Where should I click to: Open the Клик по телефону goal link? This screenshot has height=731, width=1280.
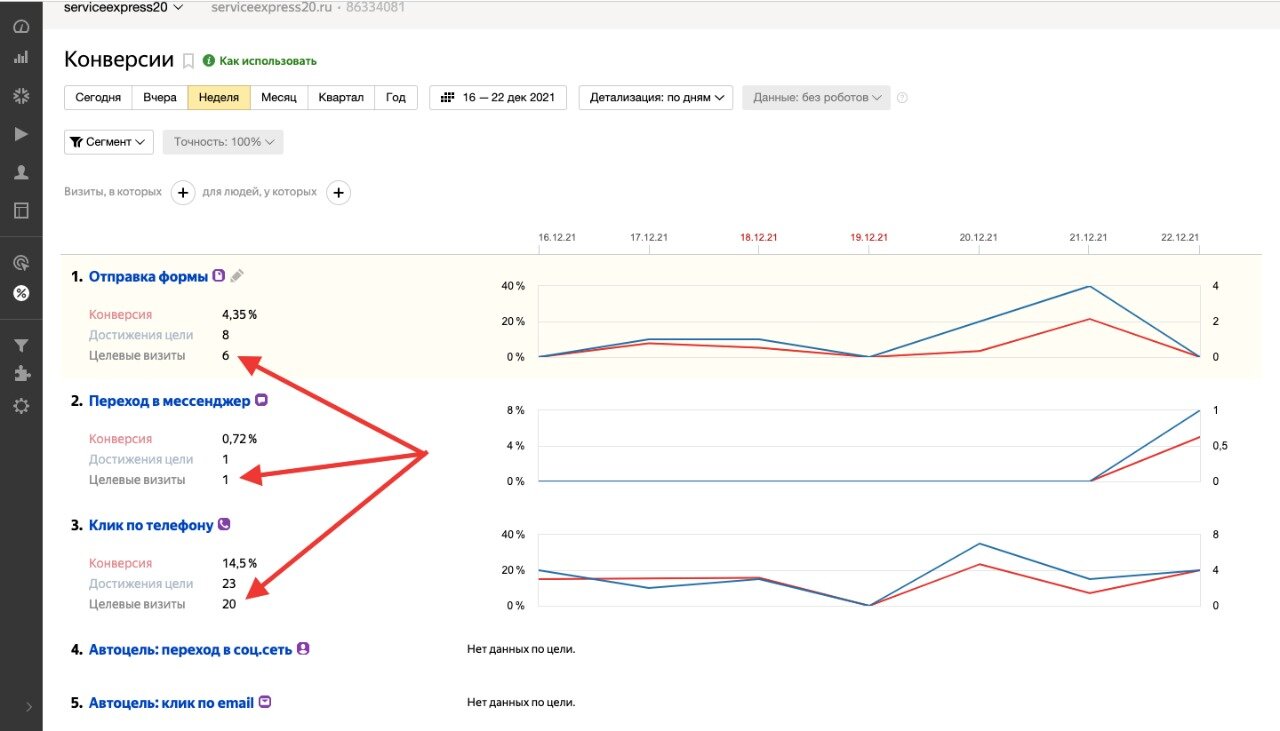150,525
